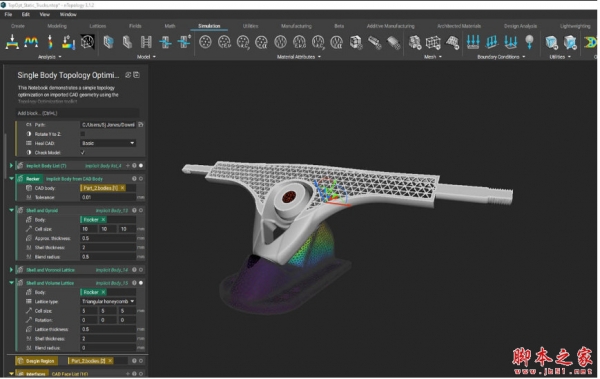Switch to the Additive Manufacturing ribbon tab

pyautogui.click(x=390, y=26)
